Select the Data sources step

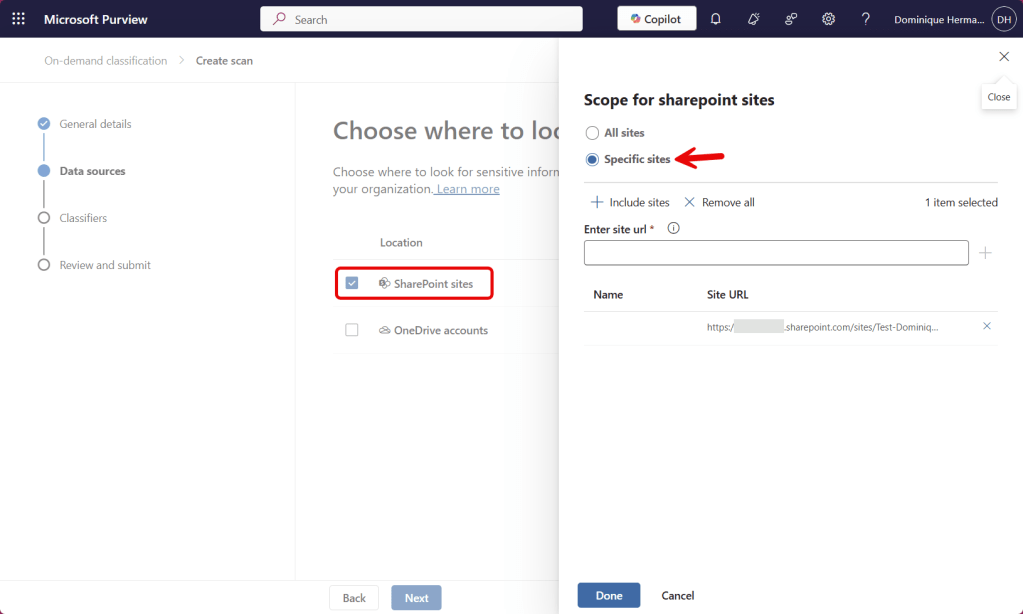pyautogui.click(x=94, y=170)
